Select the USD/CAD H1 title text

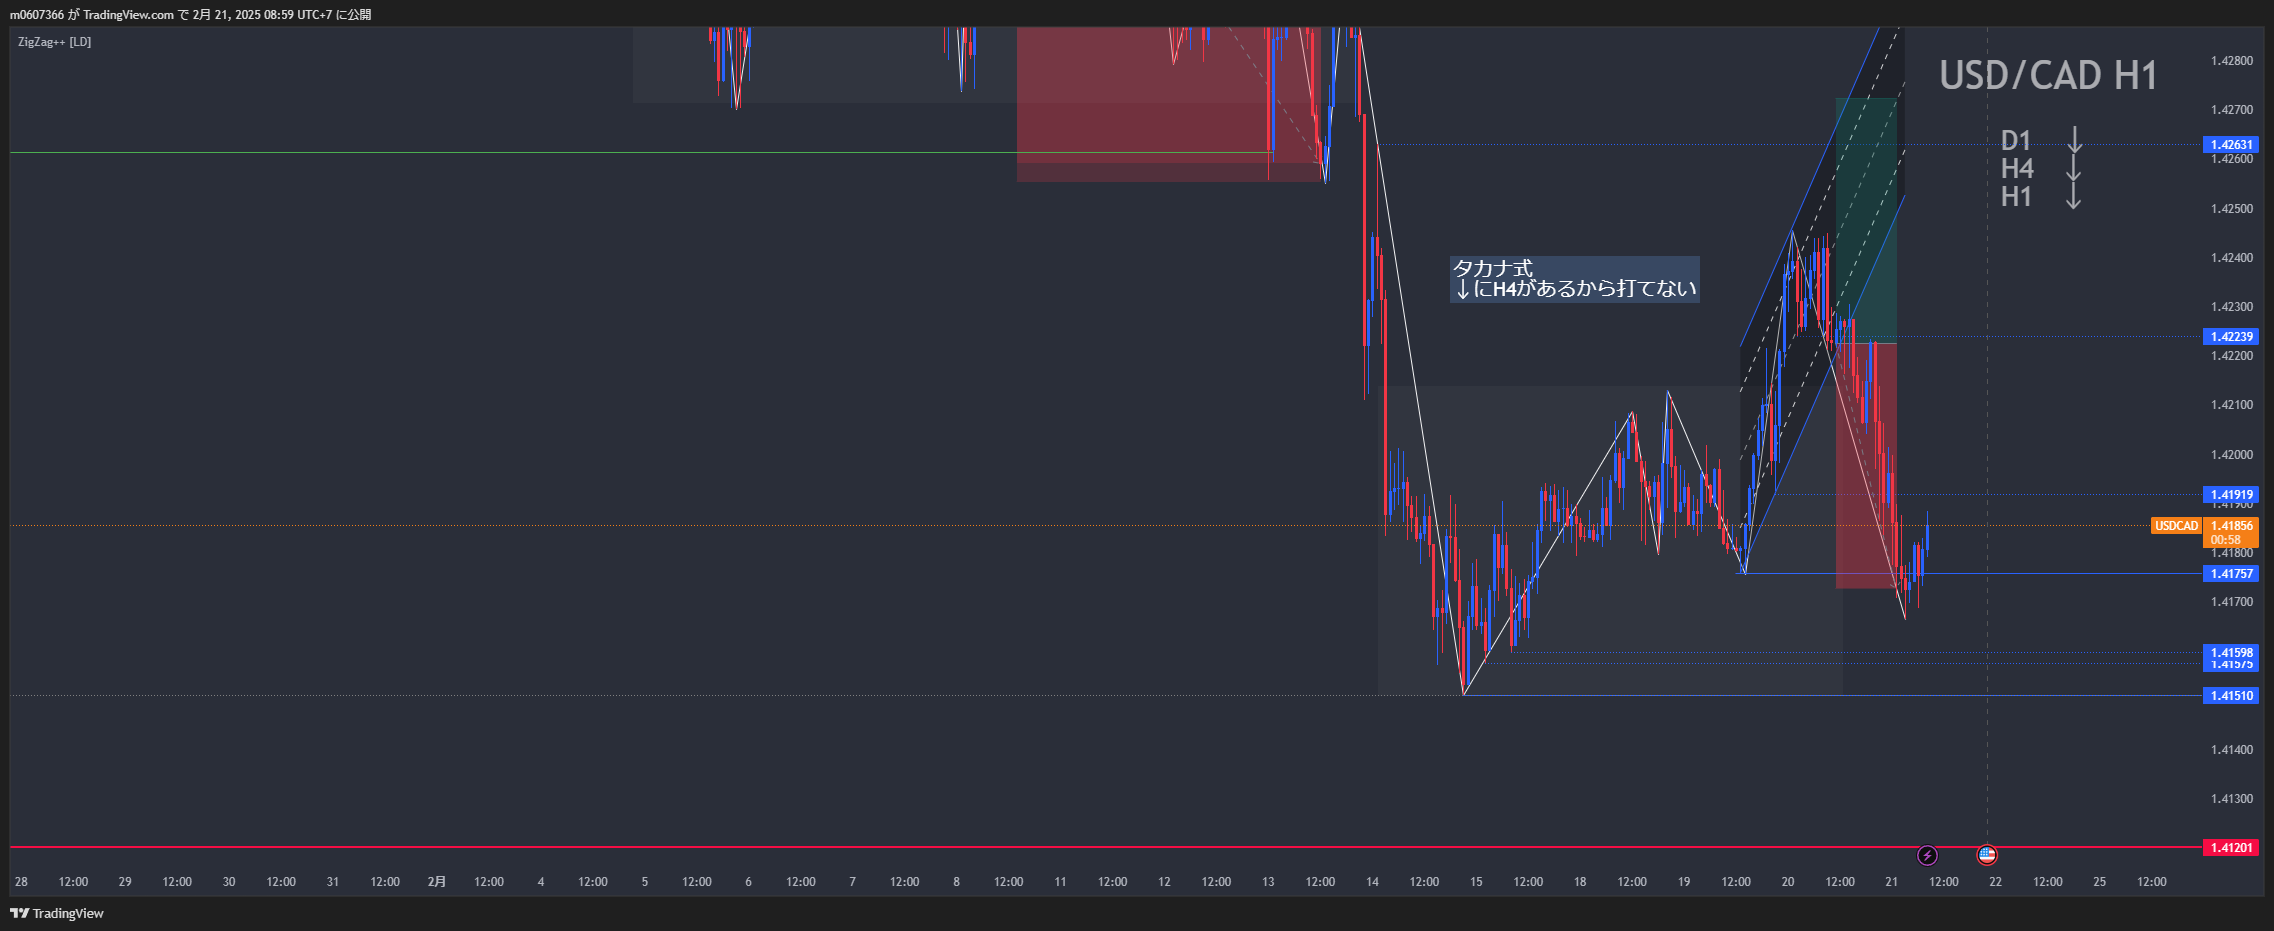[x=2048, y=76]
